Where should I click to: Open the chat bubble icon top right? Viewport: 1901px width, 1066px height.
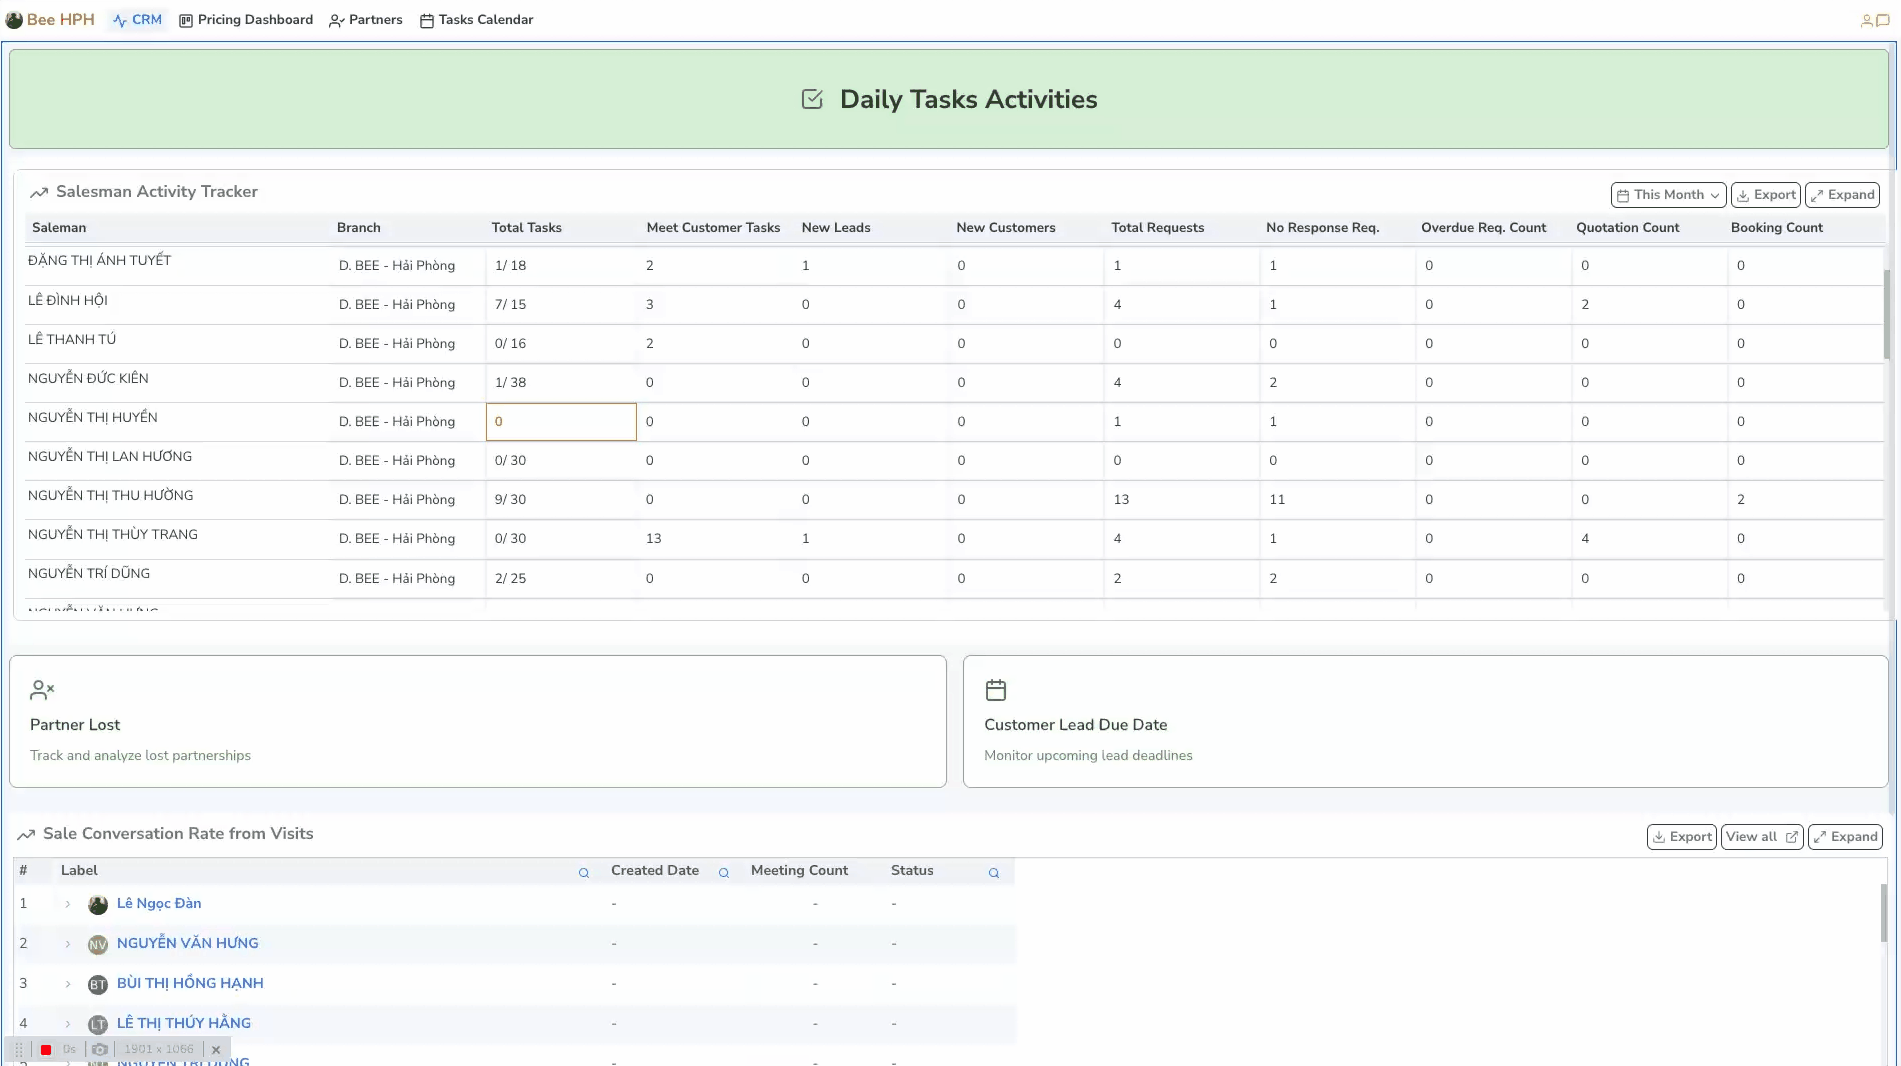[1883, 20]
